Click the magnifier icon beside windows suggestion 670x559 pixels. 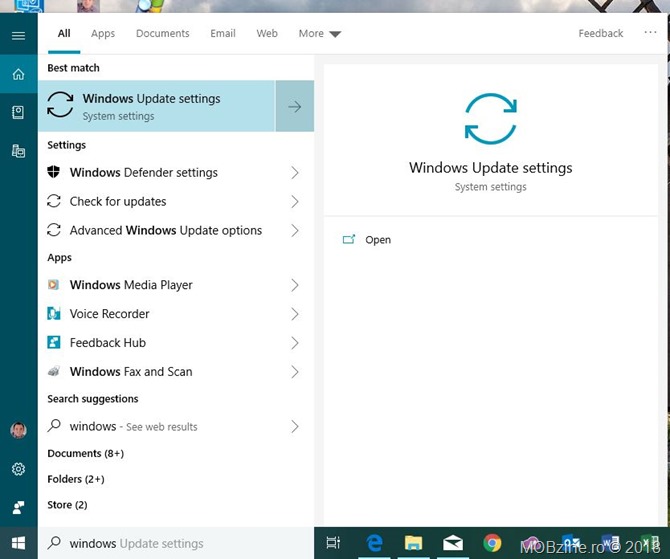click(54, 426)
